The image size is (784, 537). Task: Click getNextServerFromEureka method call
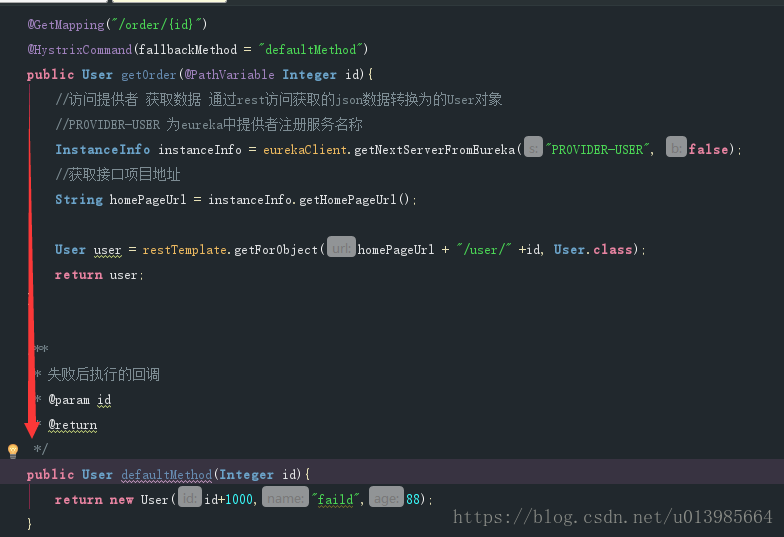coord(434,150)
